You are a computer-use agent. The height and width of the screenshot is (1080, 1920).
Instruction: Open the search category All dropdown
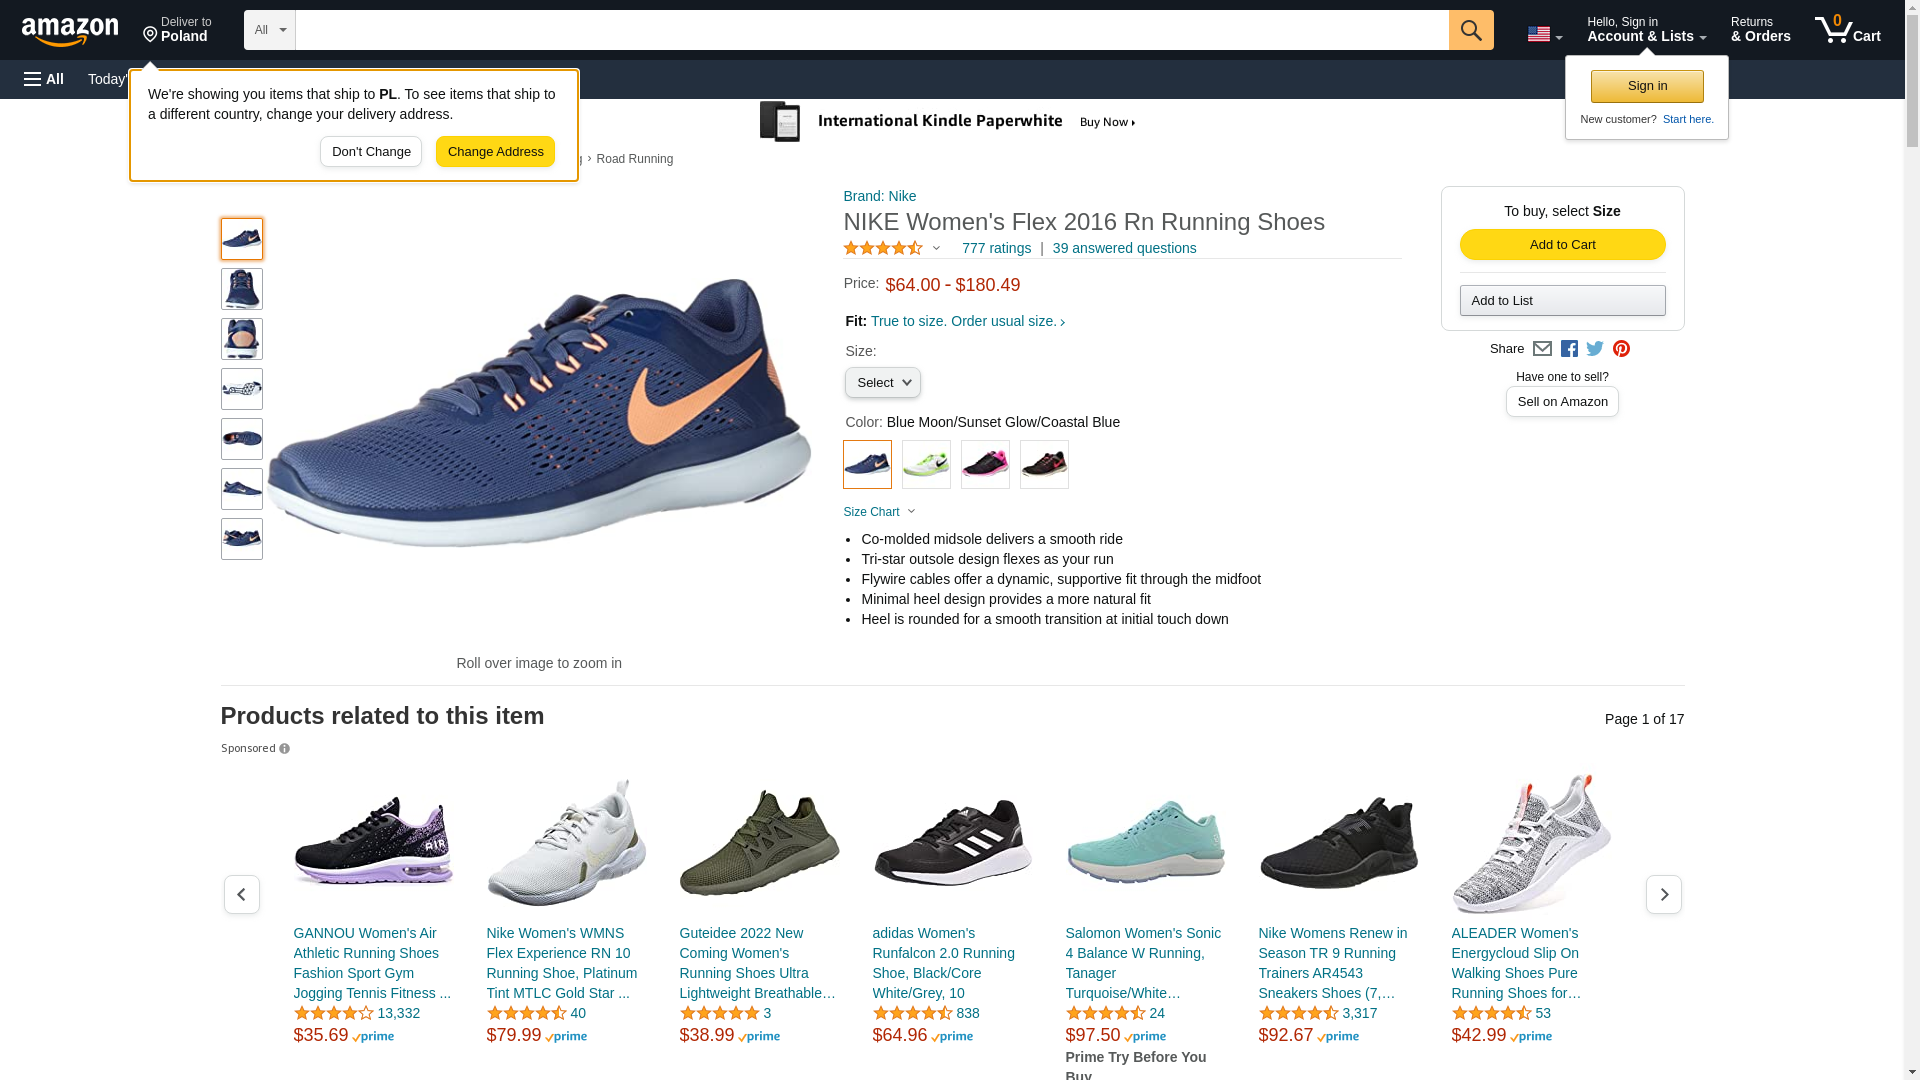pos(269,30)
